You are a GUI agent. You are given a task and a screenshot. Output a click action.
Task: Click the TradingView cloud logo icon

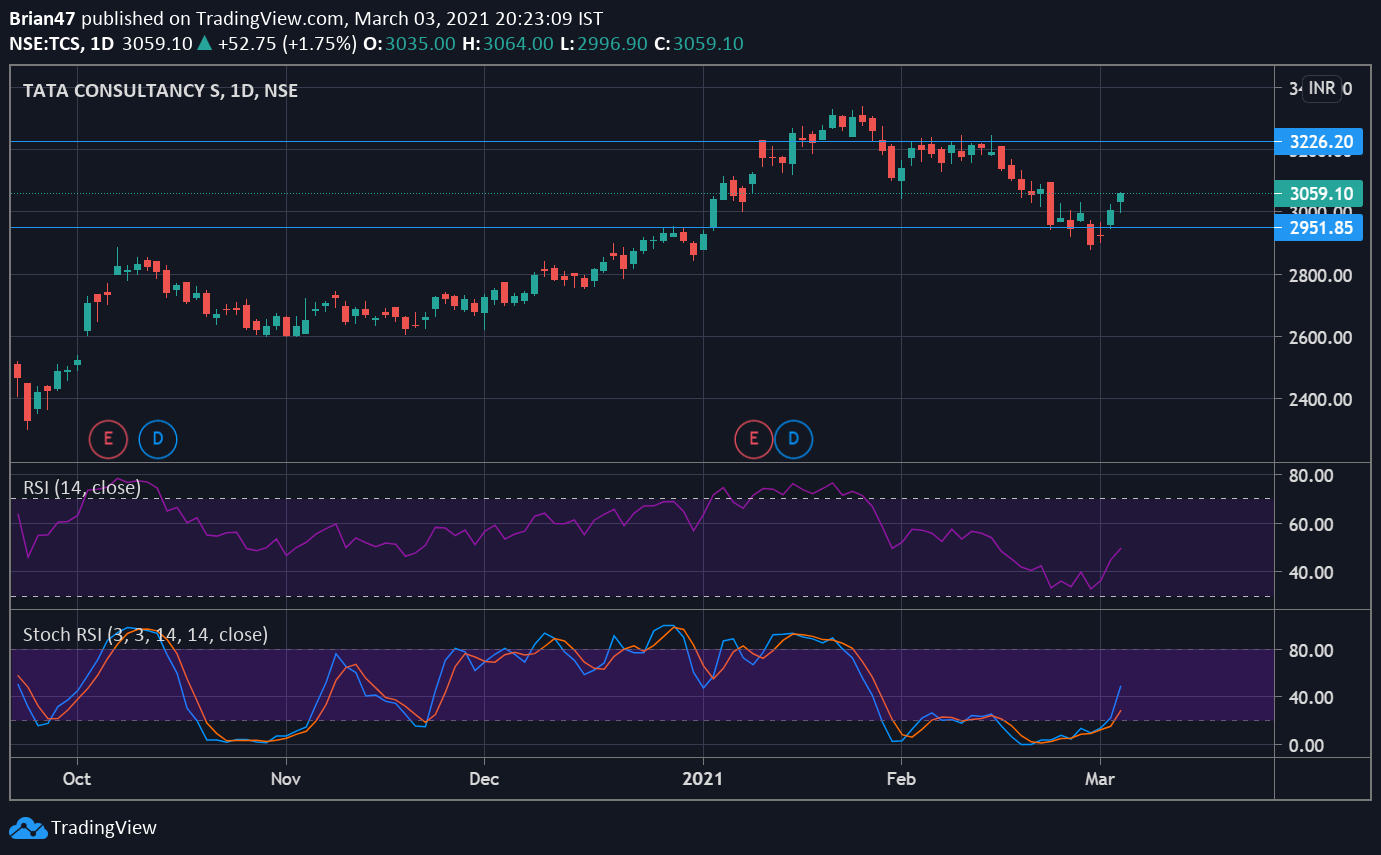pyautogui.click(x=28, y=828)
